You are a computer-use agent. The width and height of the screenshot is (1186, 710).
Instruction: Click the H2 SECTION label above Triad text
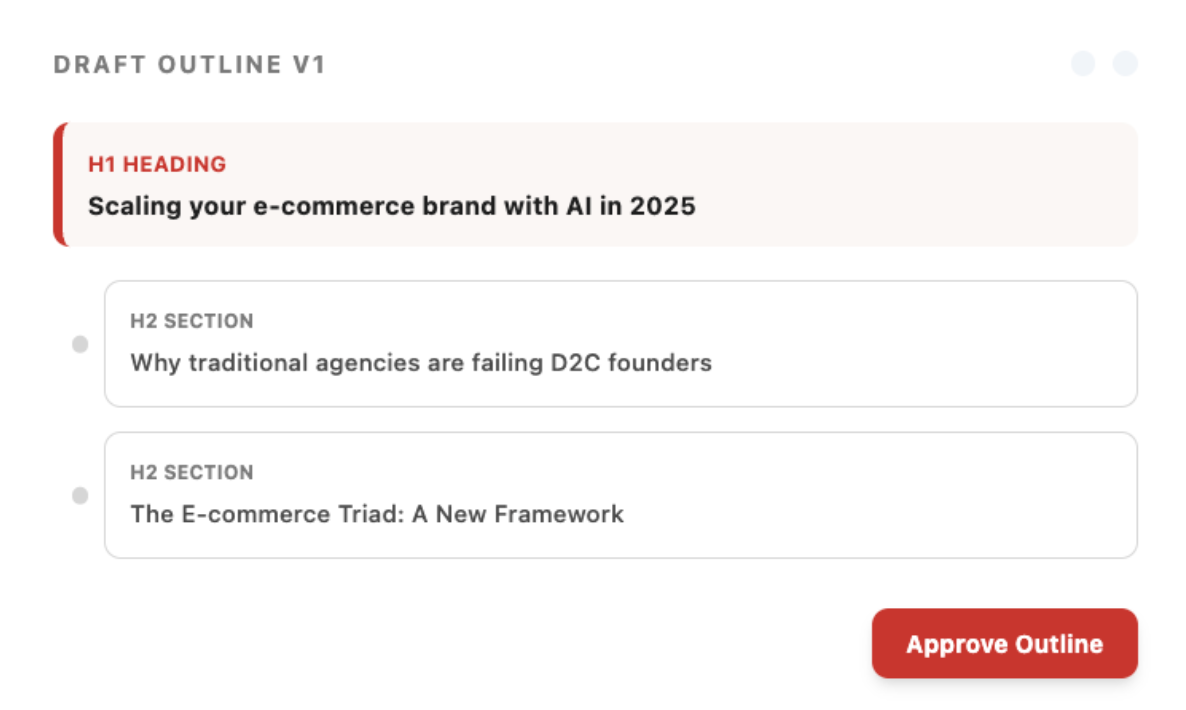[191, 472]
